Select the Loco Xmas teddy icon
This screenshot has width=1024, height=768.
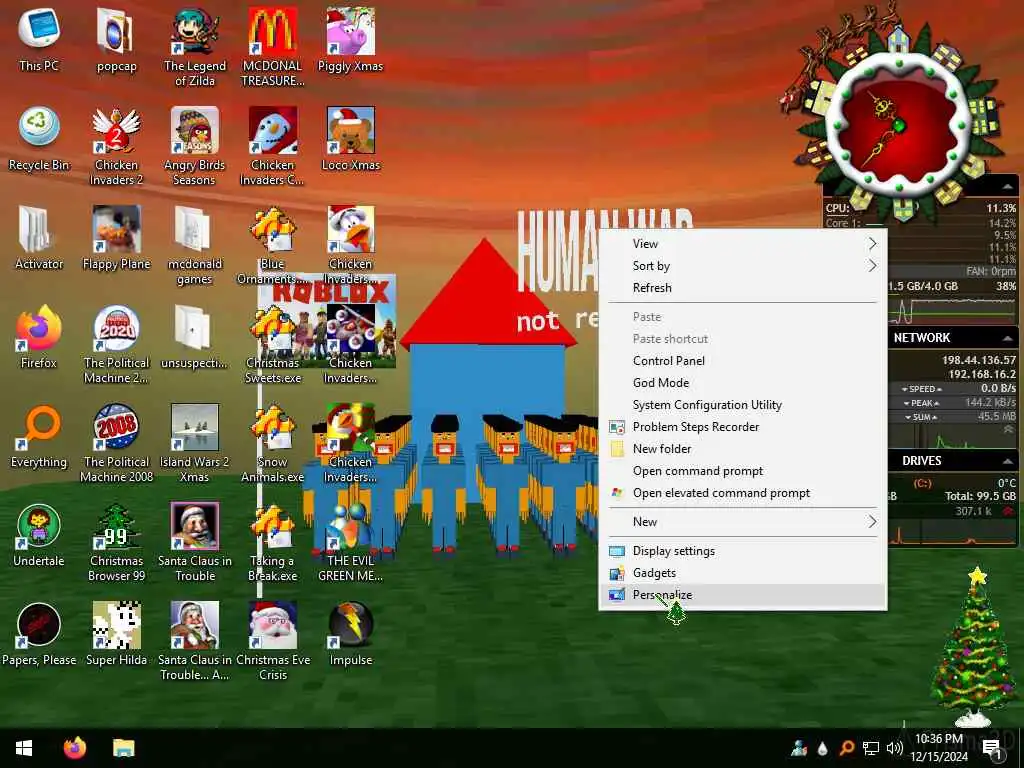(x=351, y=138)
